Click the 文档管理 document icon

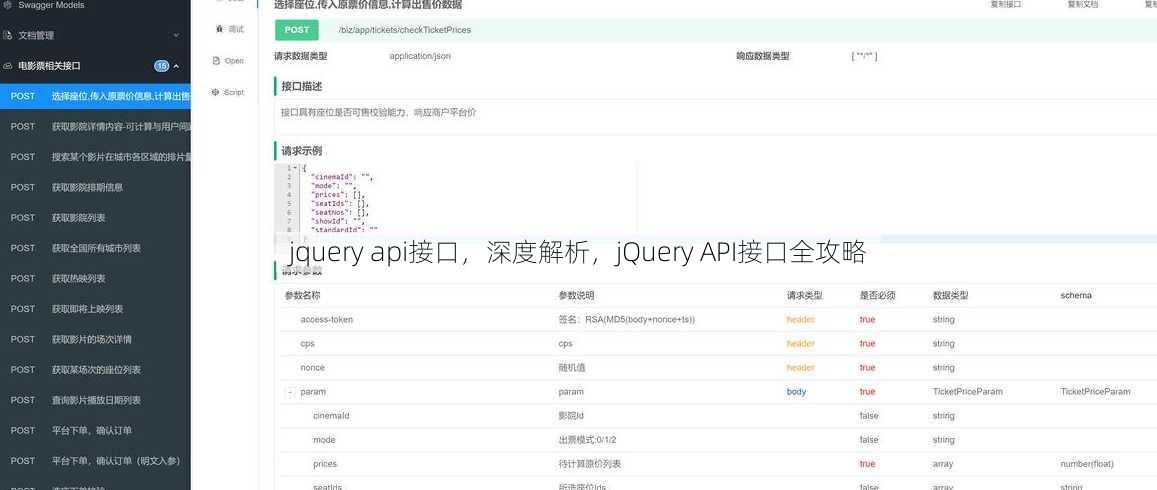point(7,35)
